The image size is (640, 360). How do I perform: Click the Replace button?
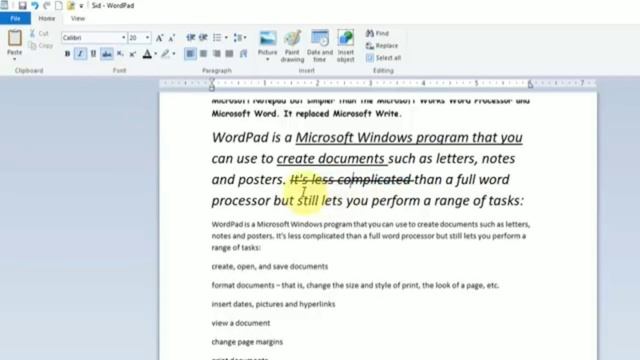click(382, 46)
